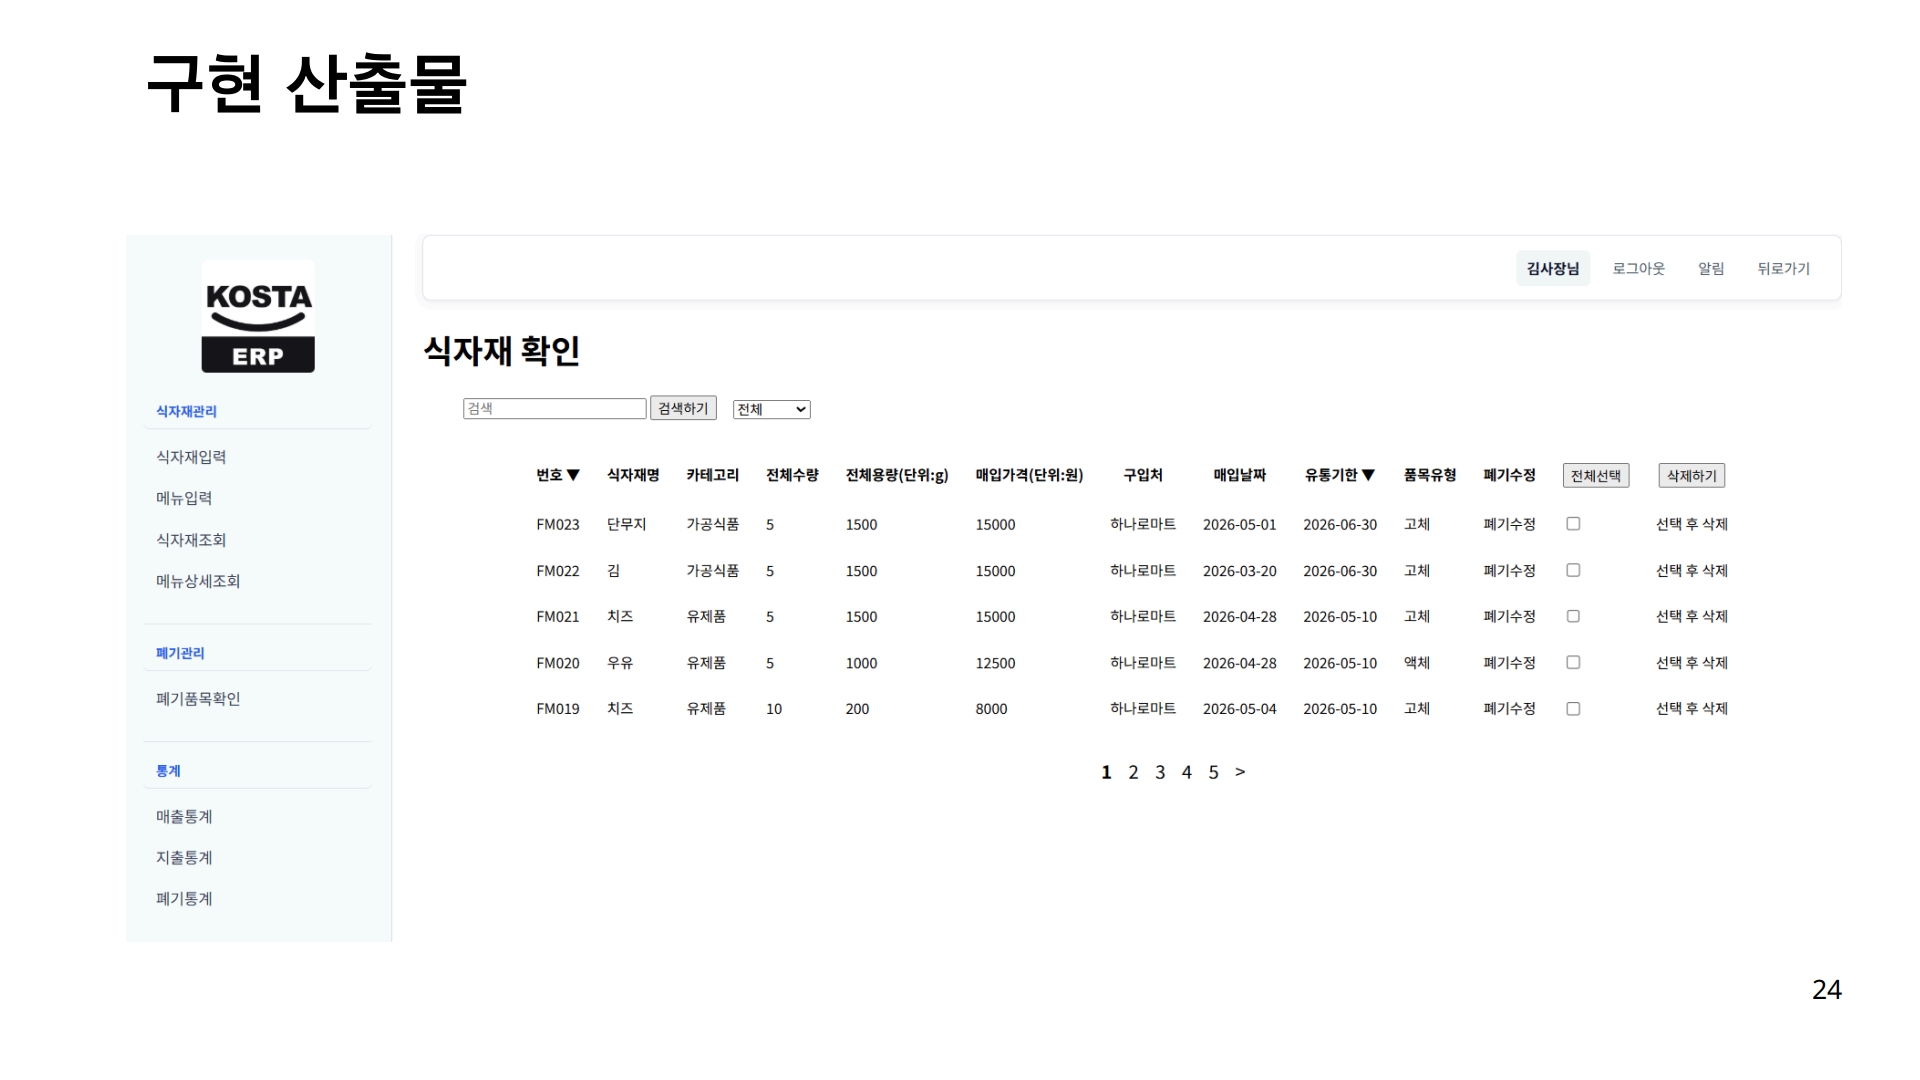Click the 폐기관리 sidebar heading
Image resolution: width=1920 pixels, height=1080 pixels.
(x=180, y=653)
